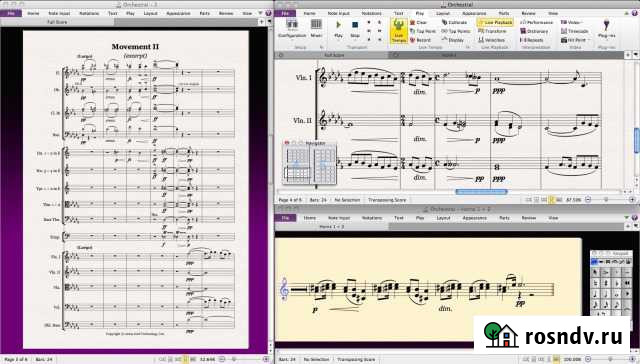Click 'Page 4 of 6' in the status bar

(291, 200)
